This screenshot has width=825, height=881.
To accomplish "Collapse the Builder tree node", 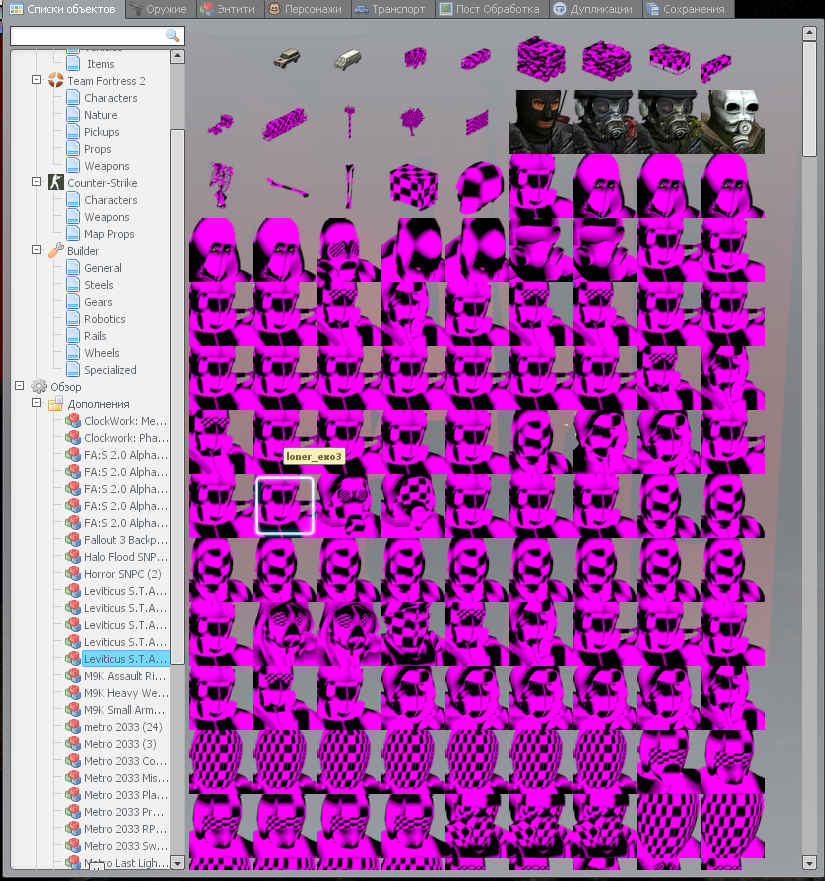I will point(37,250).
